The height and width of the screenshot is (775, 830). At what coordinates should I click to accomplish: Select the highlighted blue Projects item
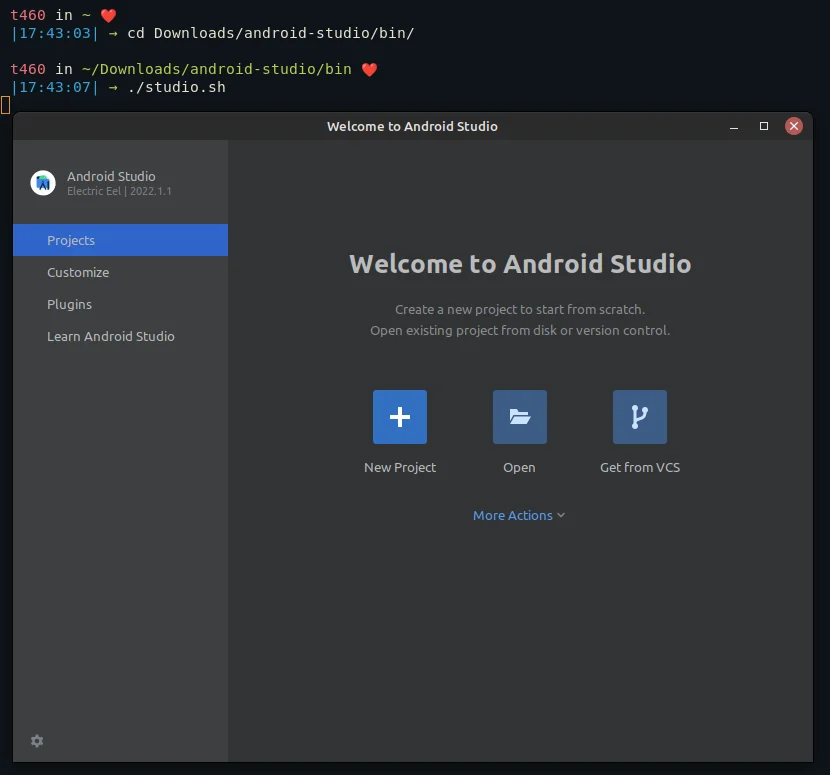(x=71, y=240)
